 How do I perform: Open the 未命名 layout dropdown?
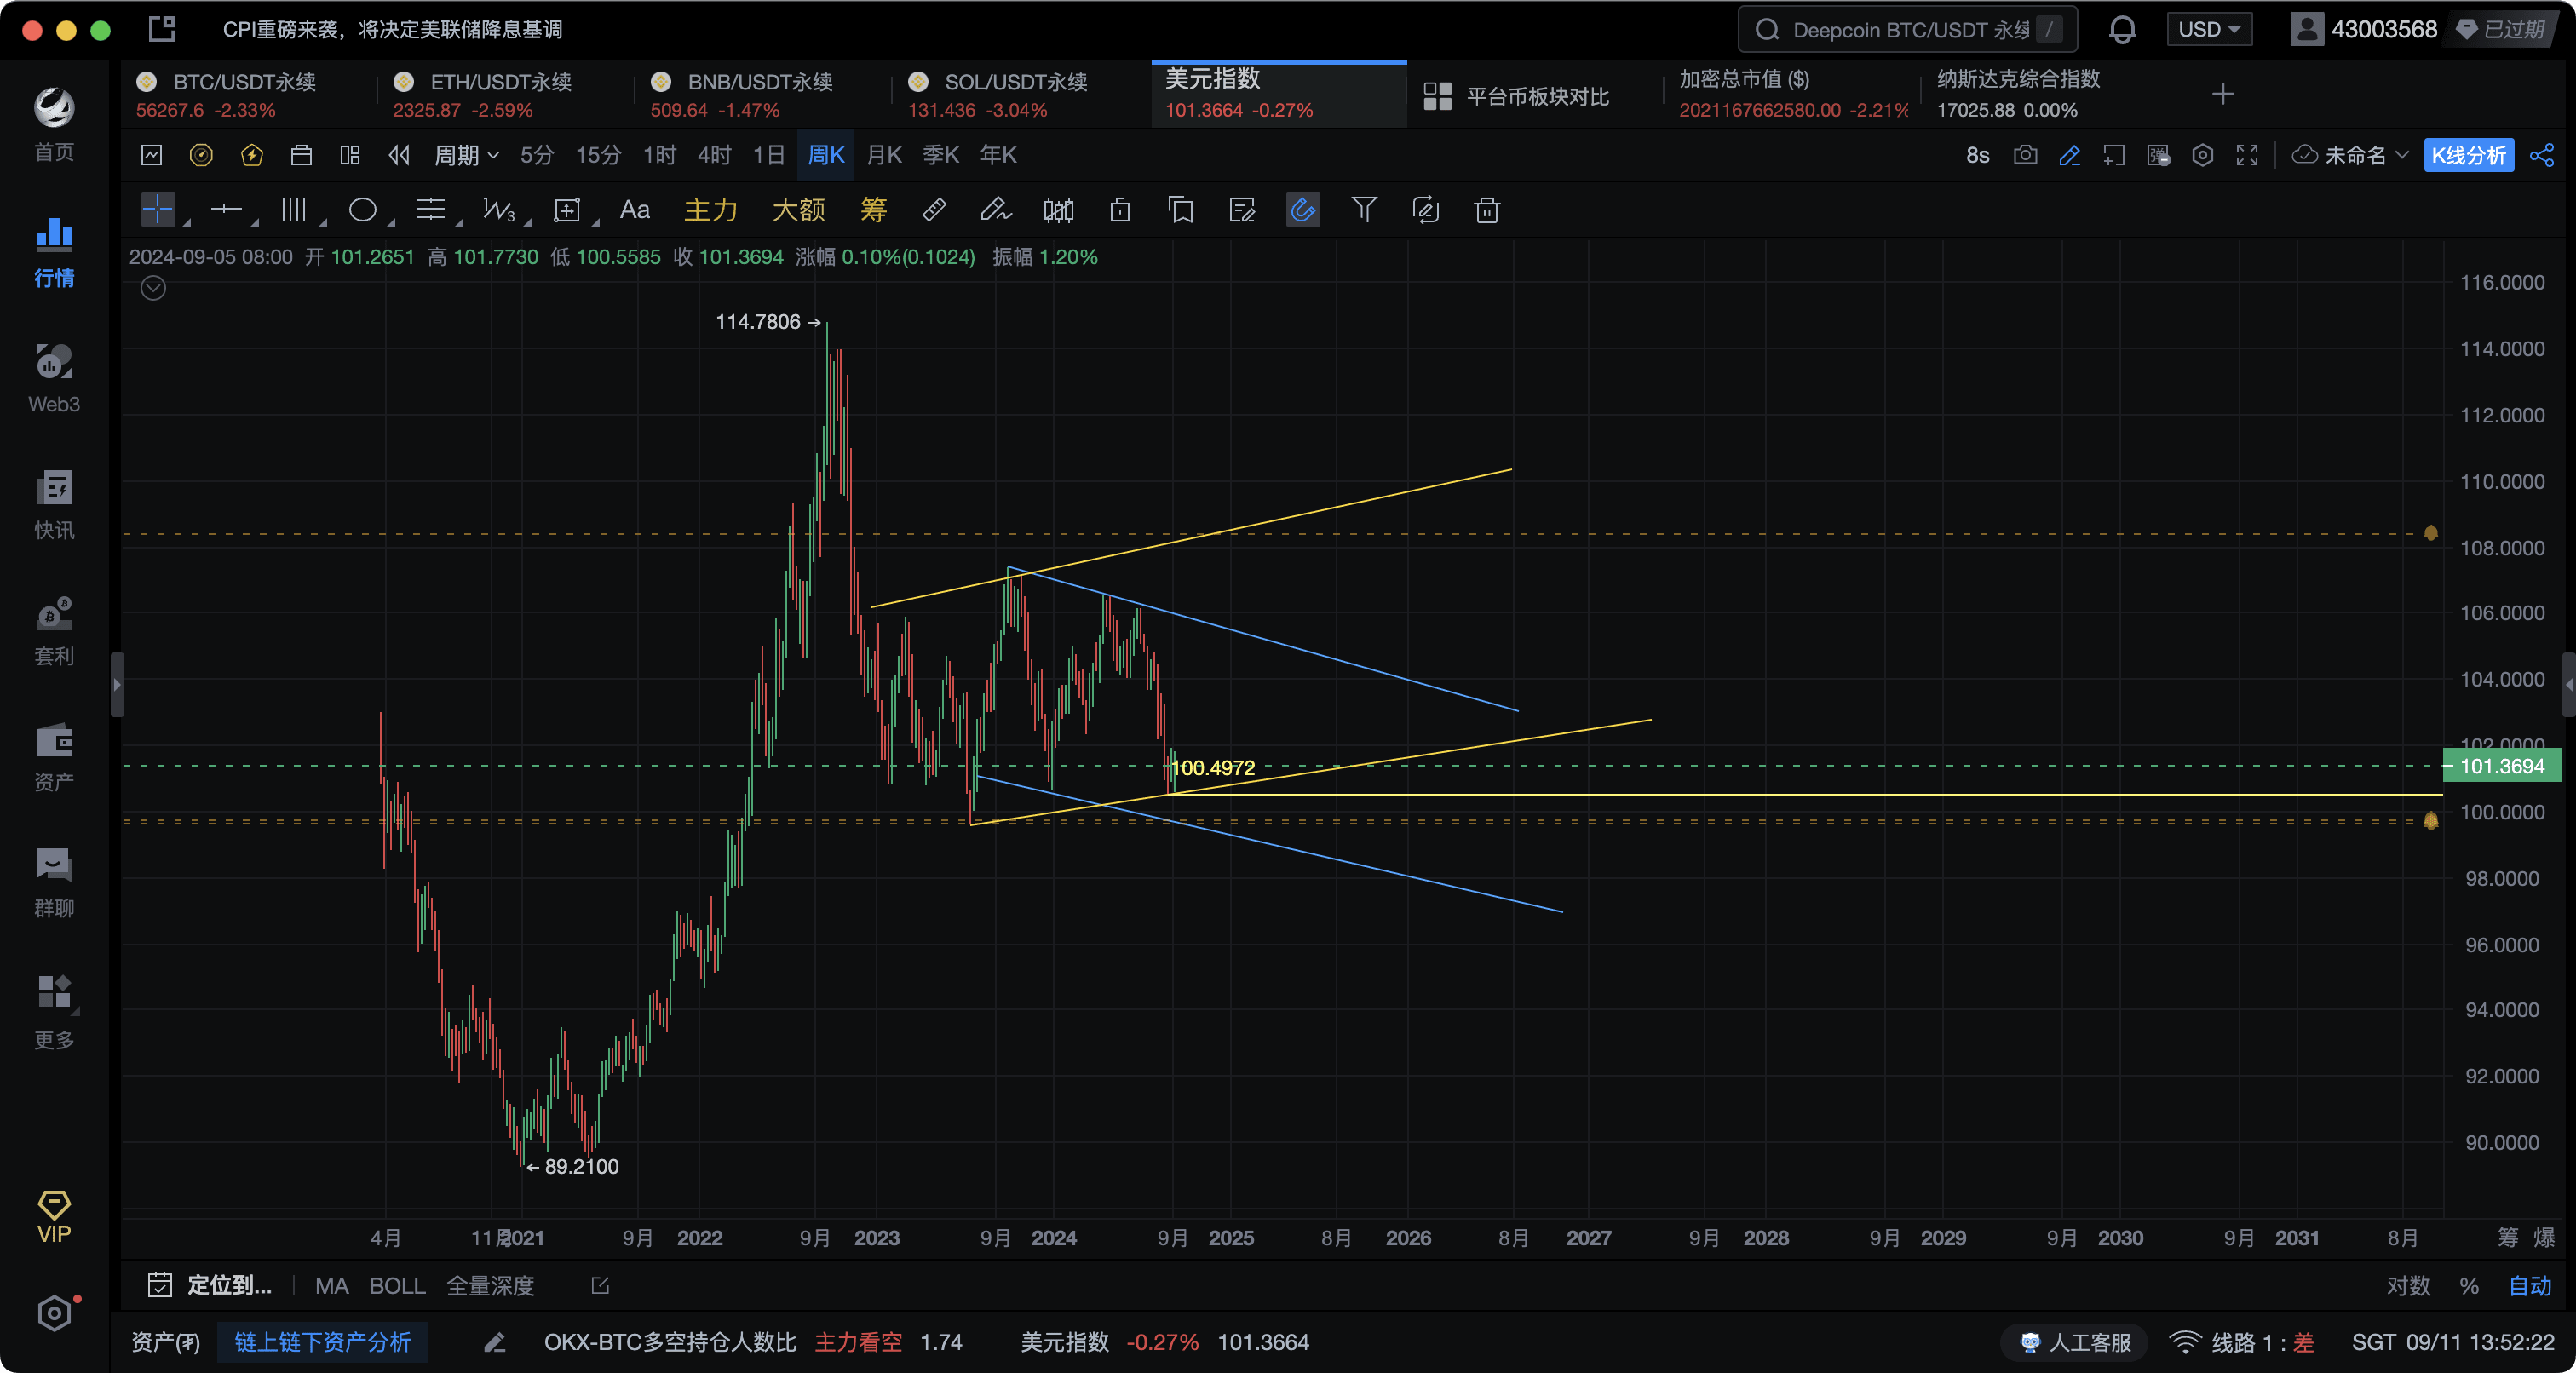pyautogui.click(x=2349, y=155)
